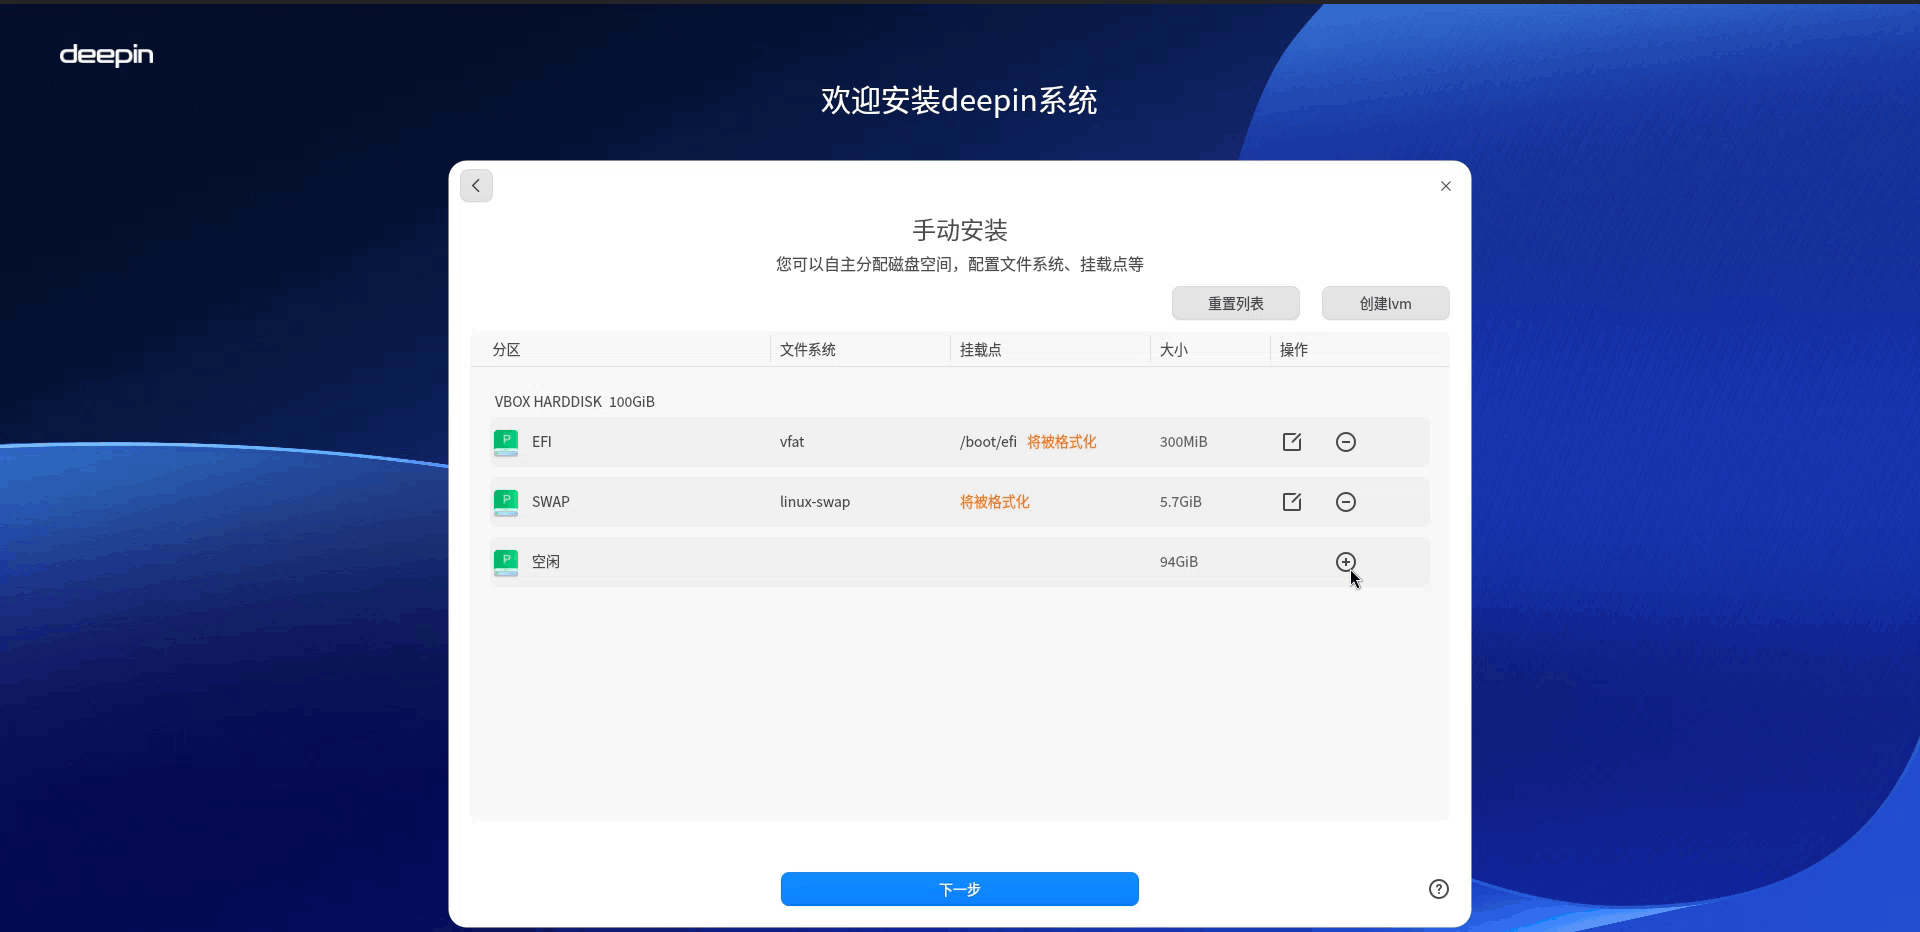Click the 创建lvm button
Screen dimensions: 1920x932
click(x=1385, y=303)
